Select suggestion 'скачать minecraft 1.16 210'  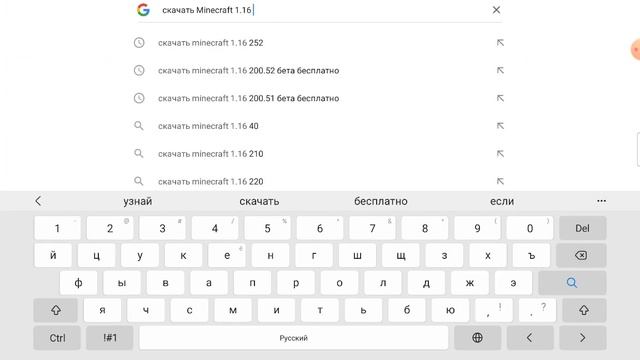click(x=211, y=154)
